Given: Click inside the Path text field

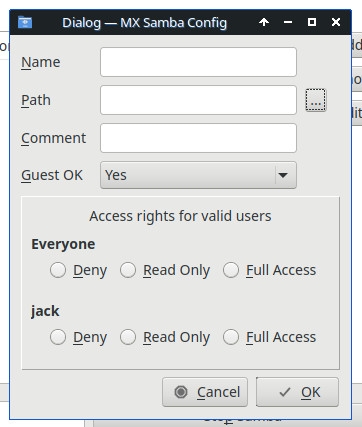Looking at the screenshot, I should tap(198, 100).
